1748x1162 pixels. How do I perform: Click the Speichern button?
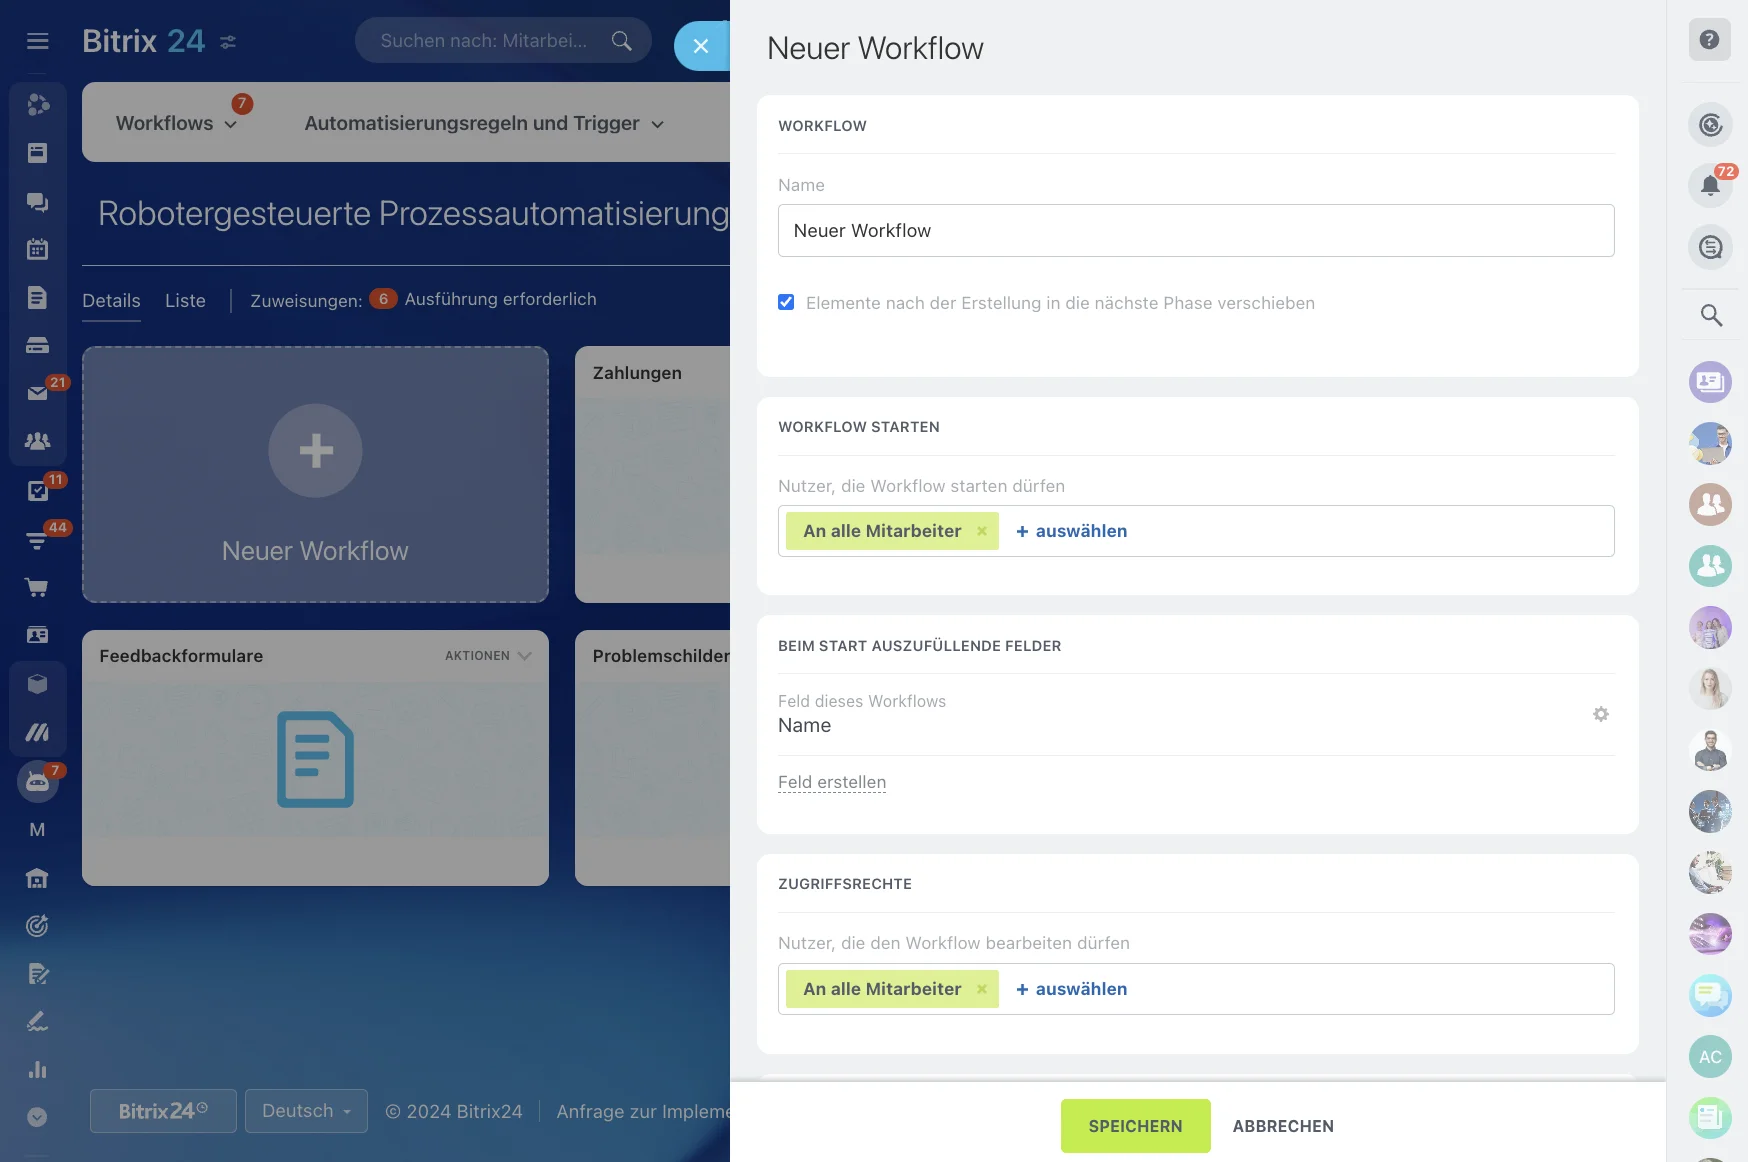(1135, 1126)
